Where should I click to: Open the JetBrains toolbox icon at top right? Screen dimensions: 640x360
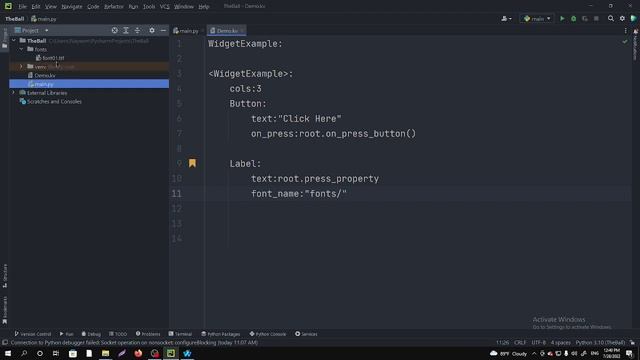point(633,18)
